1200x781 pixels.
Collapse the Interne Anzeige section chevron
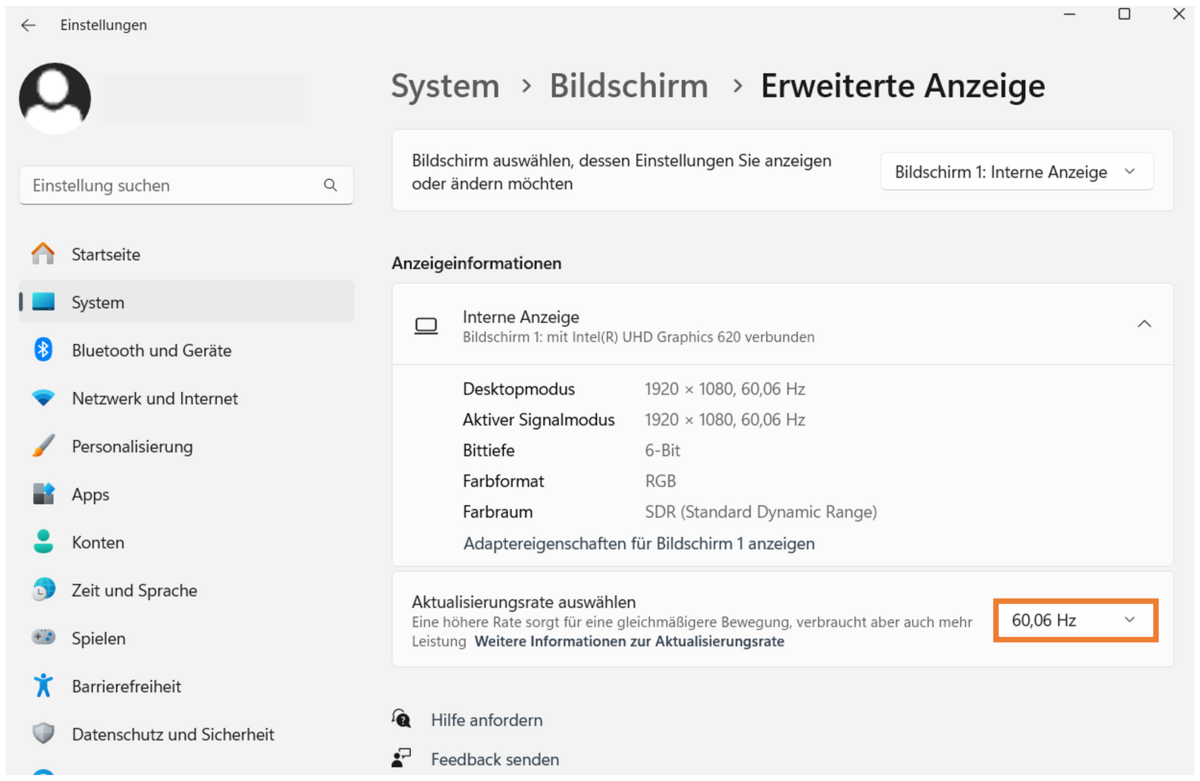(1144, 324)
